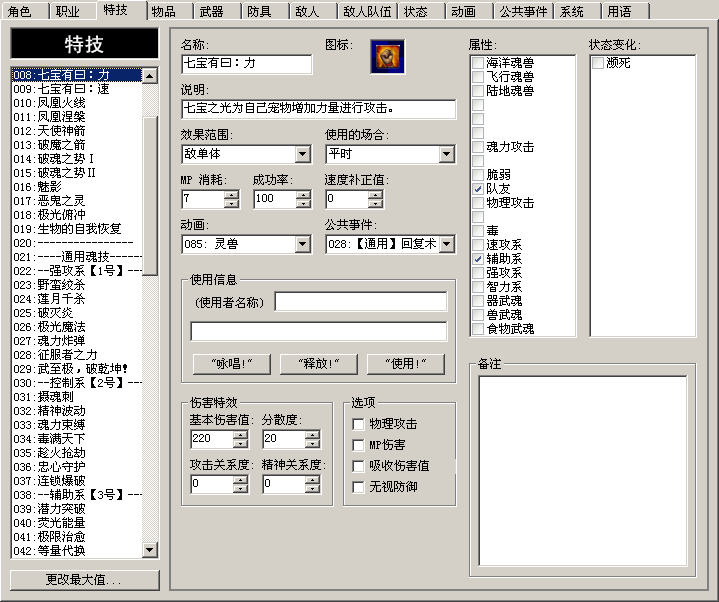Open the 效果范围 dropdown
Image resolution: width=719 pixels, height=602 pixels.
coord(302,154)
